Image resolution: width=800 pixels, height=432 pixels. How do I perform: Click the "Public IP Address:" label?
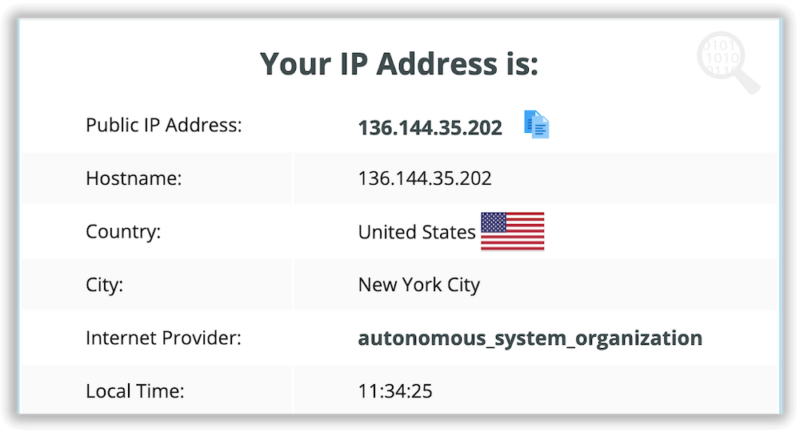(x=164, y=125)
